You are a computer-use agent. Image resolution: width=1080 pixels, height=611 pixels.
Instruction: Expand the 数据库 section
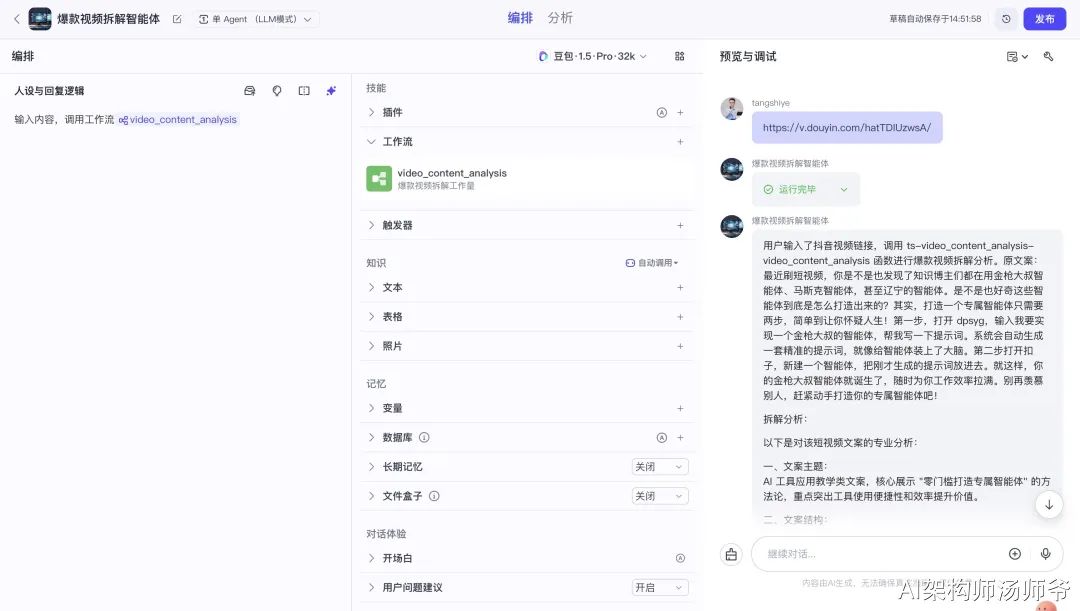click(x=371, y=437)
